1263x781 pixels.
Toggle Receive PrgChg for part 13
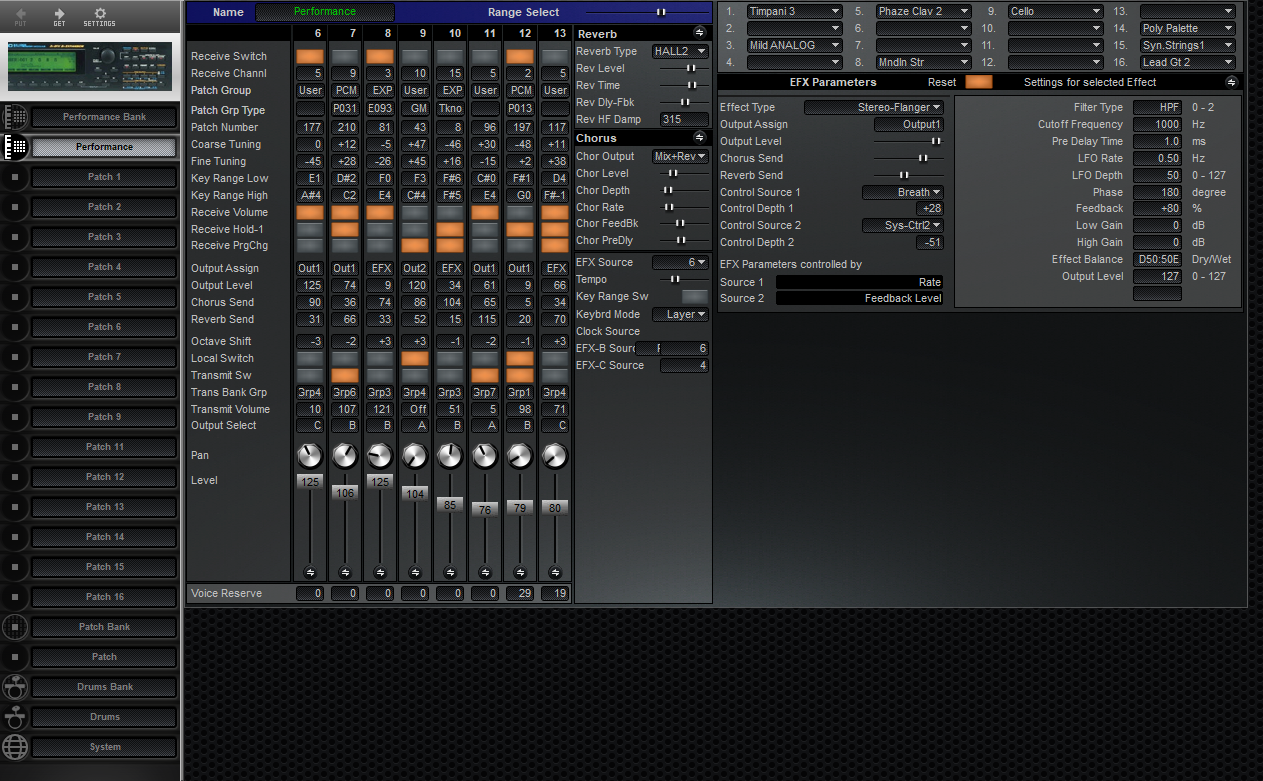tap(555, 245)
